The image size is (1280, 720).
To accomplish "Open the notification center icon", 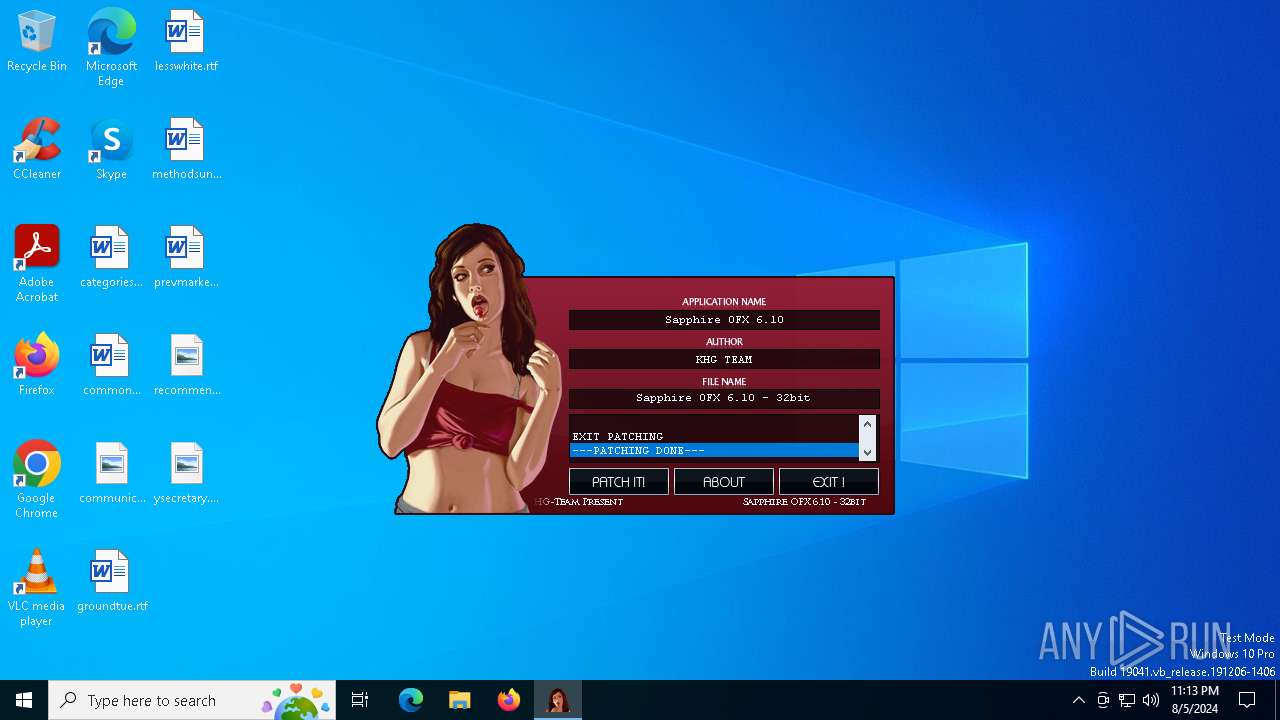I will pyautogui.click(x=1247, y=700).
